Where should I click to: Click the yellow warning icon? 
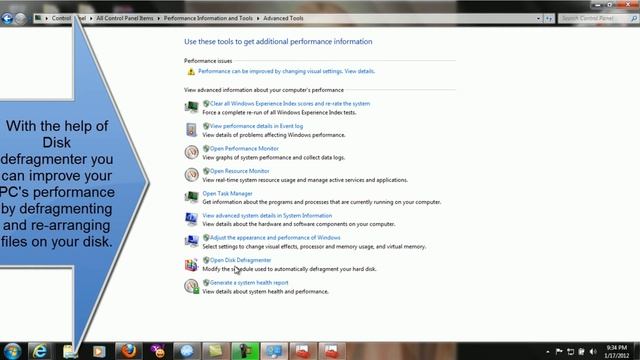tap(191, 72)
